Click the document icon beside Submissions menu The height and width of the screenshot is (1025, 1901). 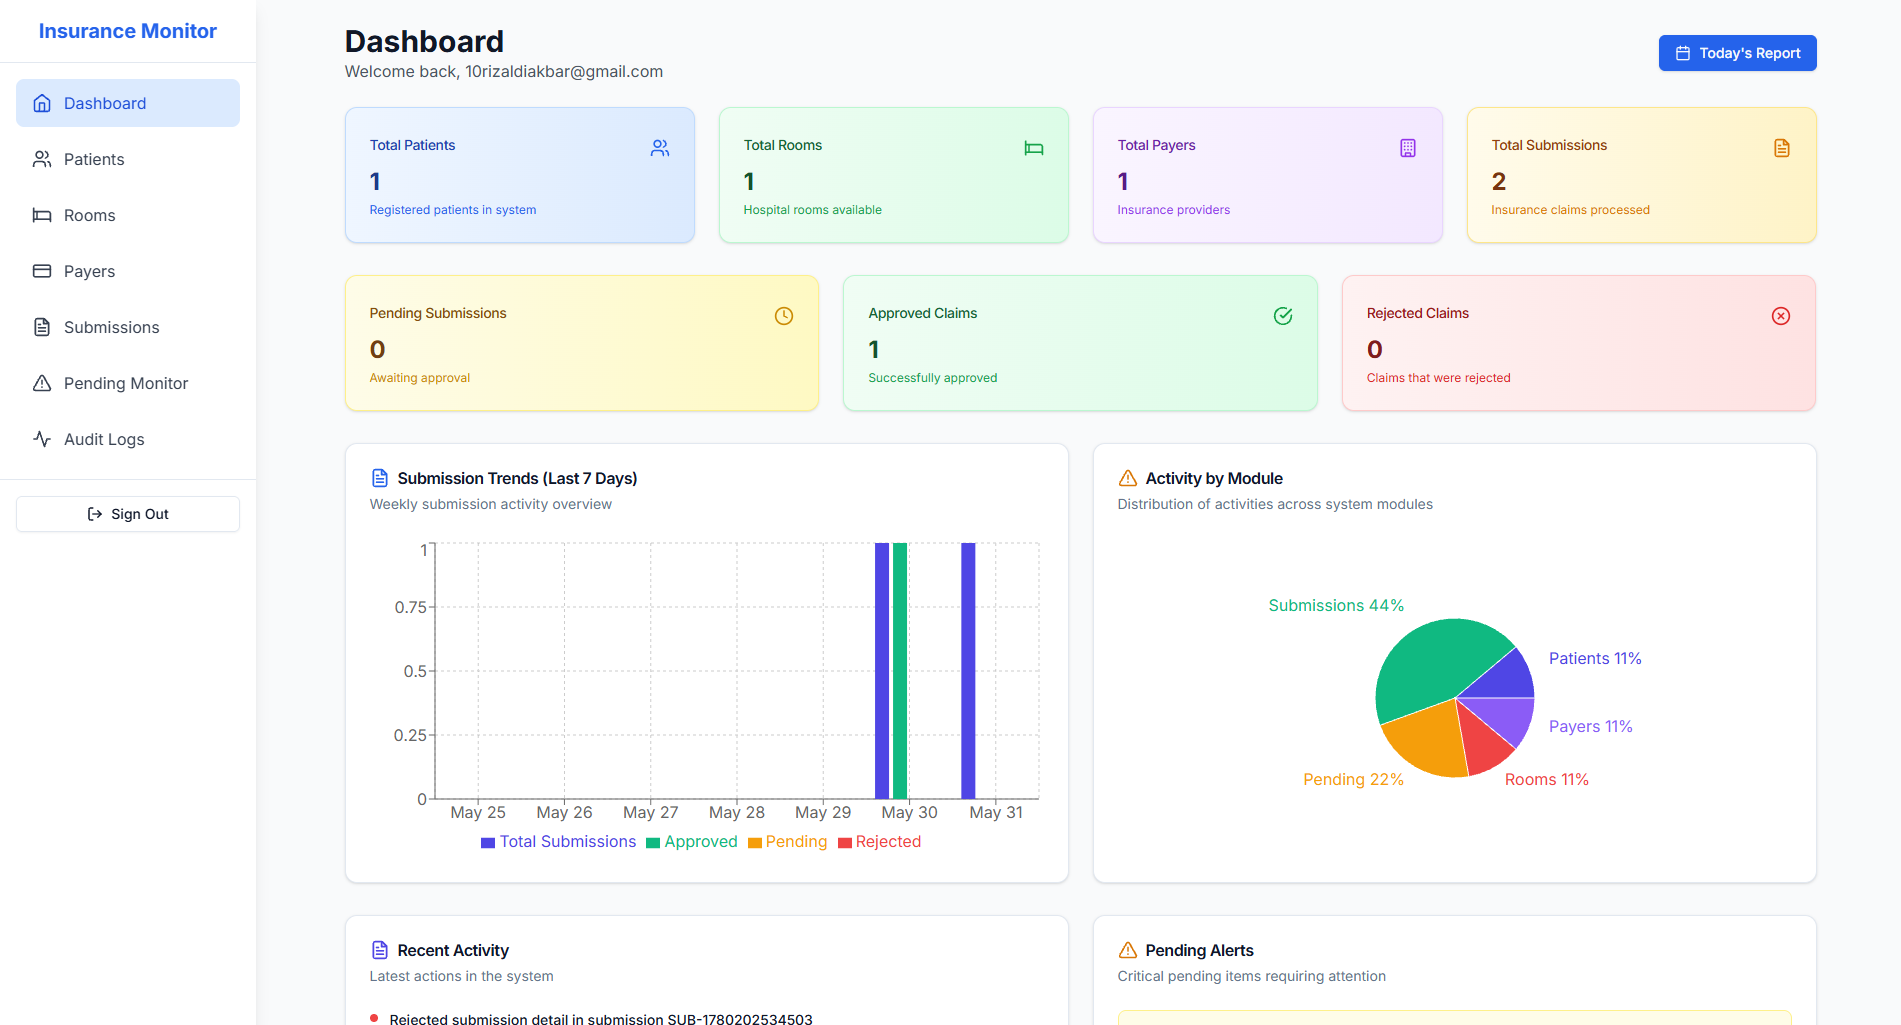coord(42,327)
